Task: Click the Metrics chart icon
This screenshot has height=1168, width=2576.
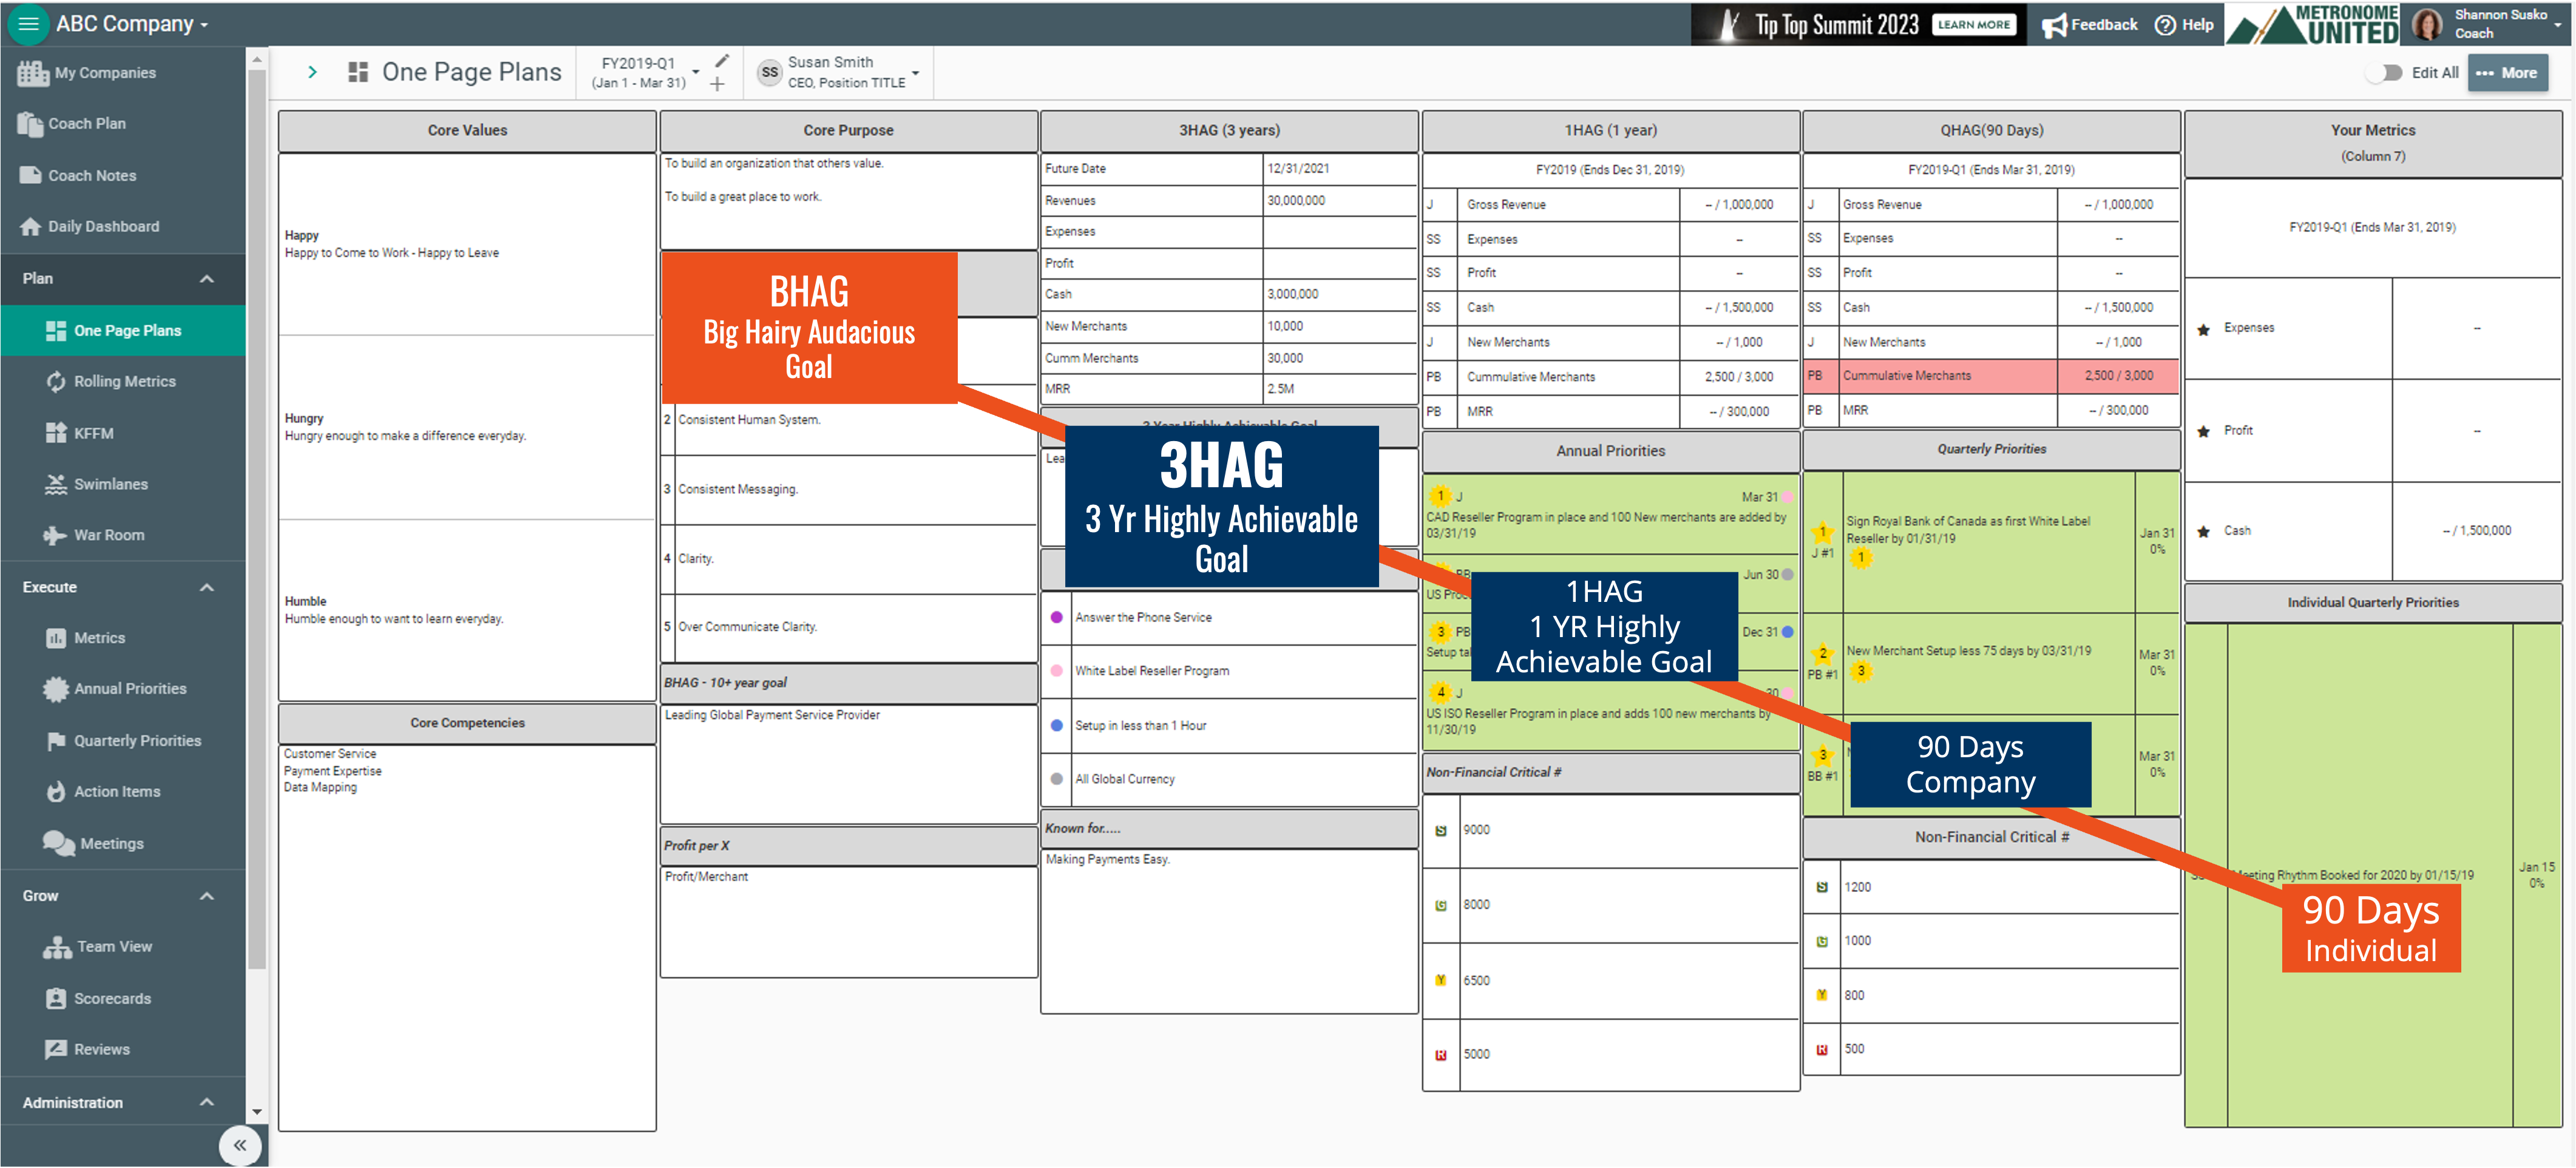Action: 56,638
